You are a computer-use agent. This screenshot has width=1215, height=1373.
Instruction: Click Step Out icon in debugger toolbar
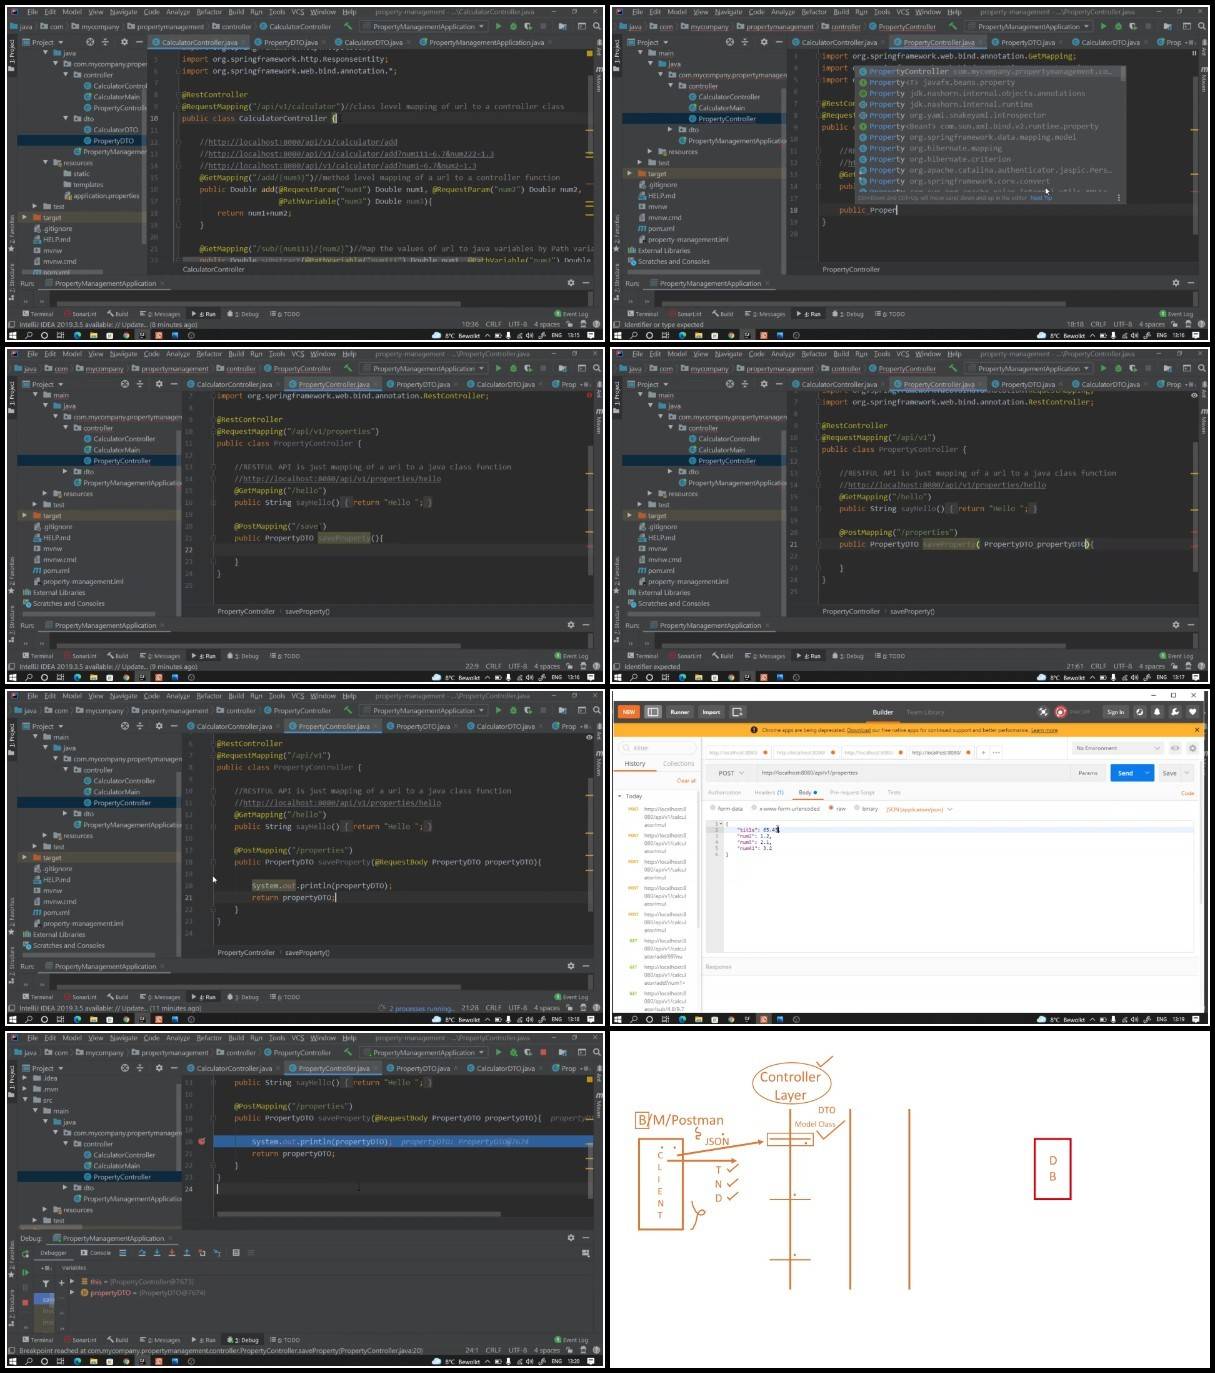[x=187, y=1253]
